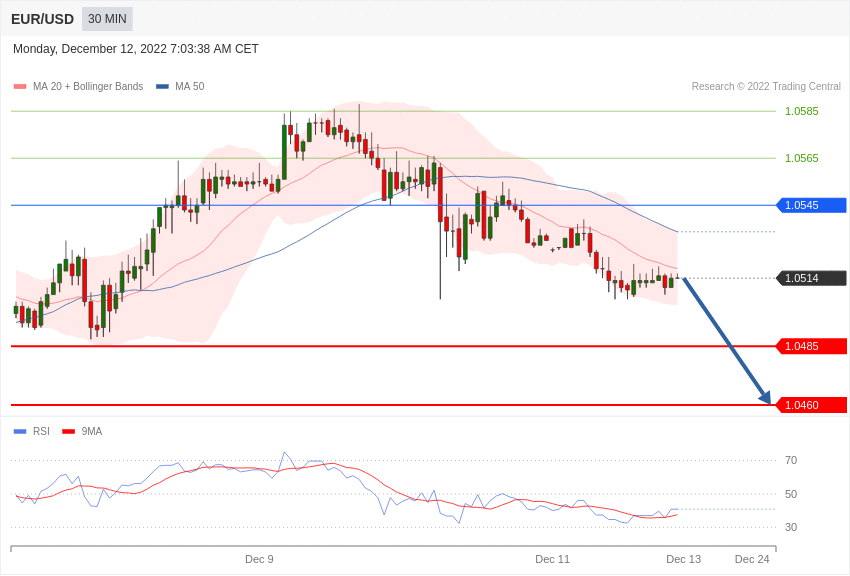Click the MA 20 + Bollinger Bands label
The image size is (850, 576).
click(x=88, y=87)
